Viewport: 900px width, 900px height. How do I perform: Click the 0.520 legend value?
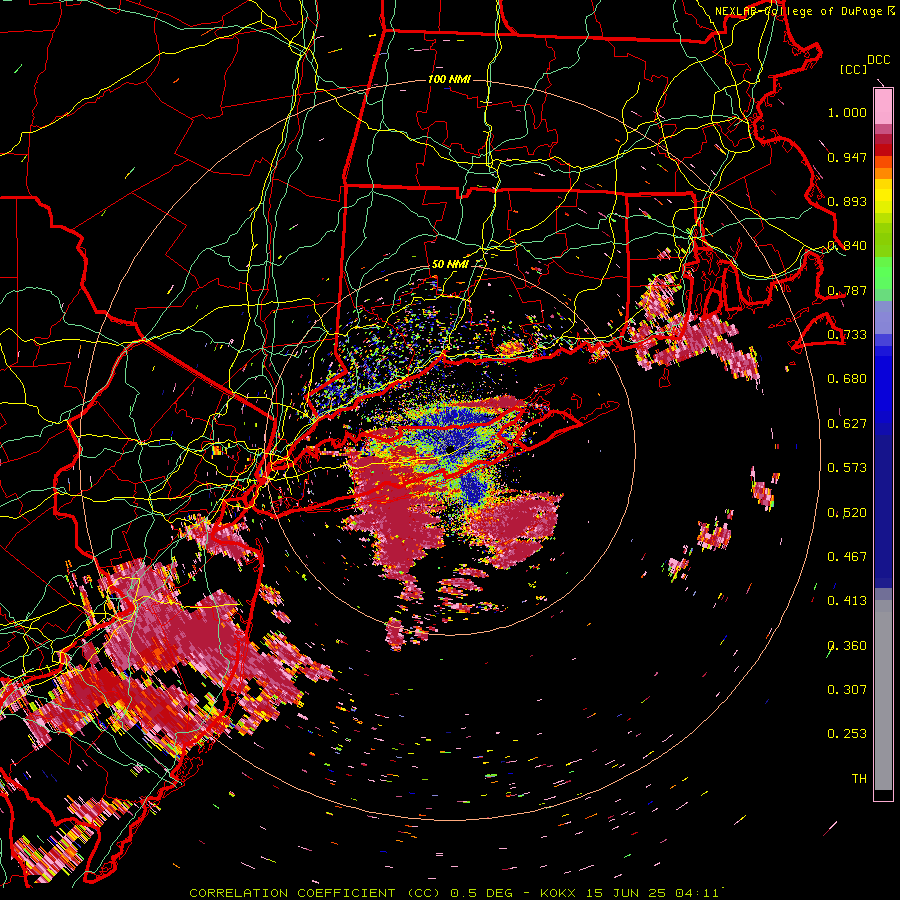pos(847,513)
